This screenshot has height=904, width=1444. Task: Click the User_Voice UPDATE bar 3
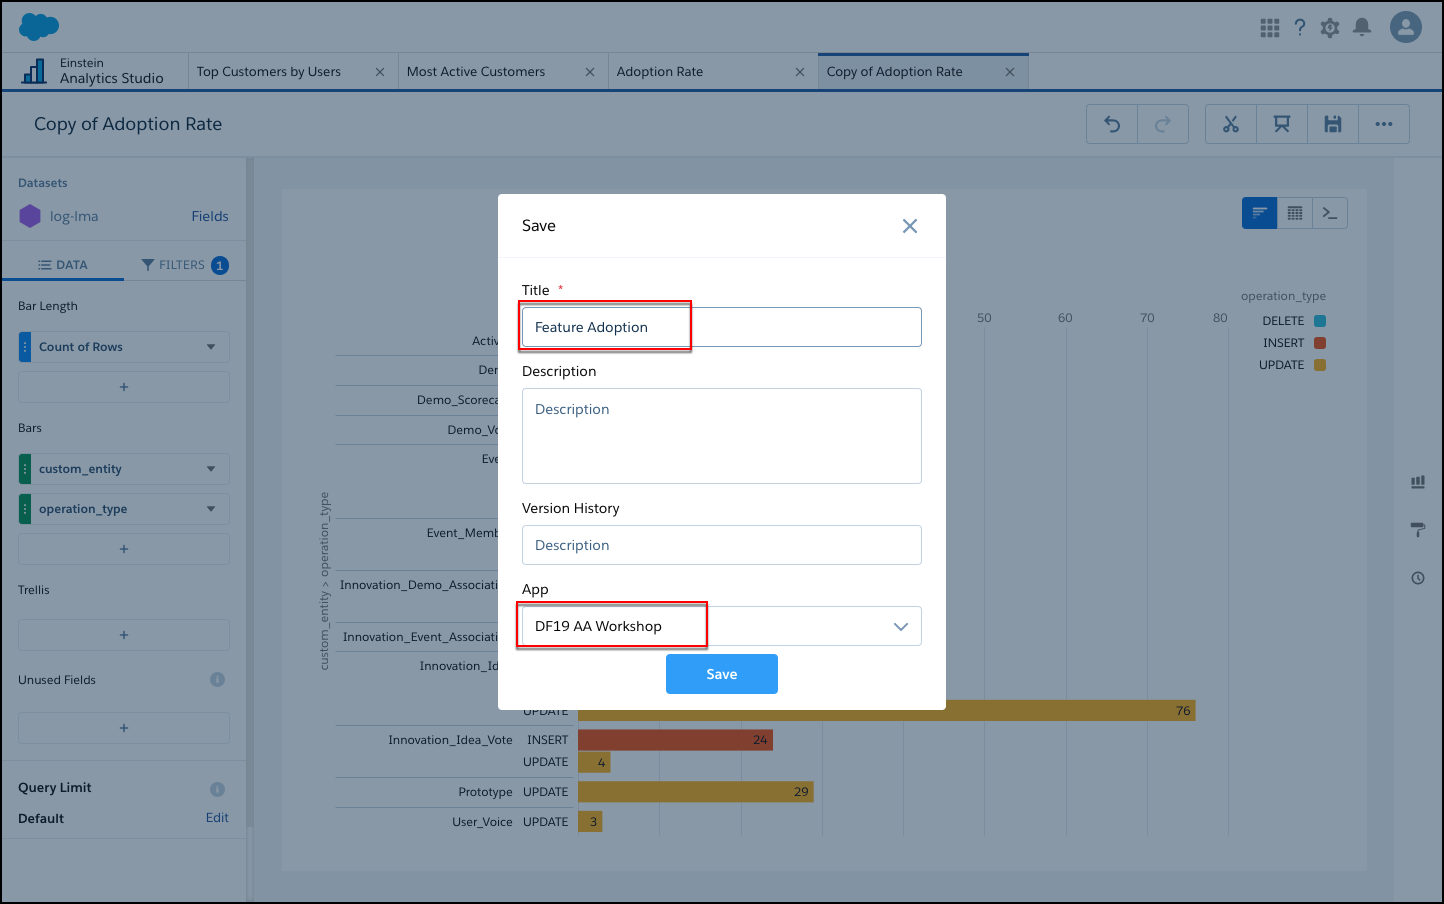(590, 822)
